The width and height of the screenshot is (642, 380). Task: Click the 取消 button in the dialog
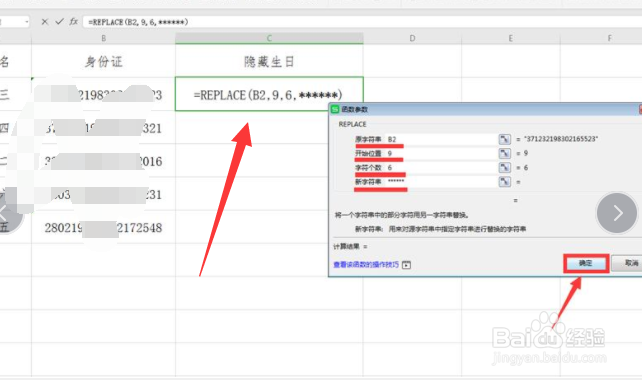[628, 263]
